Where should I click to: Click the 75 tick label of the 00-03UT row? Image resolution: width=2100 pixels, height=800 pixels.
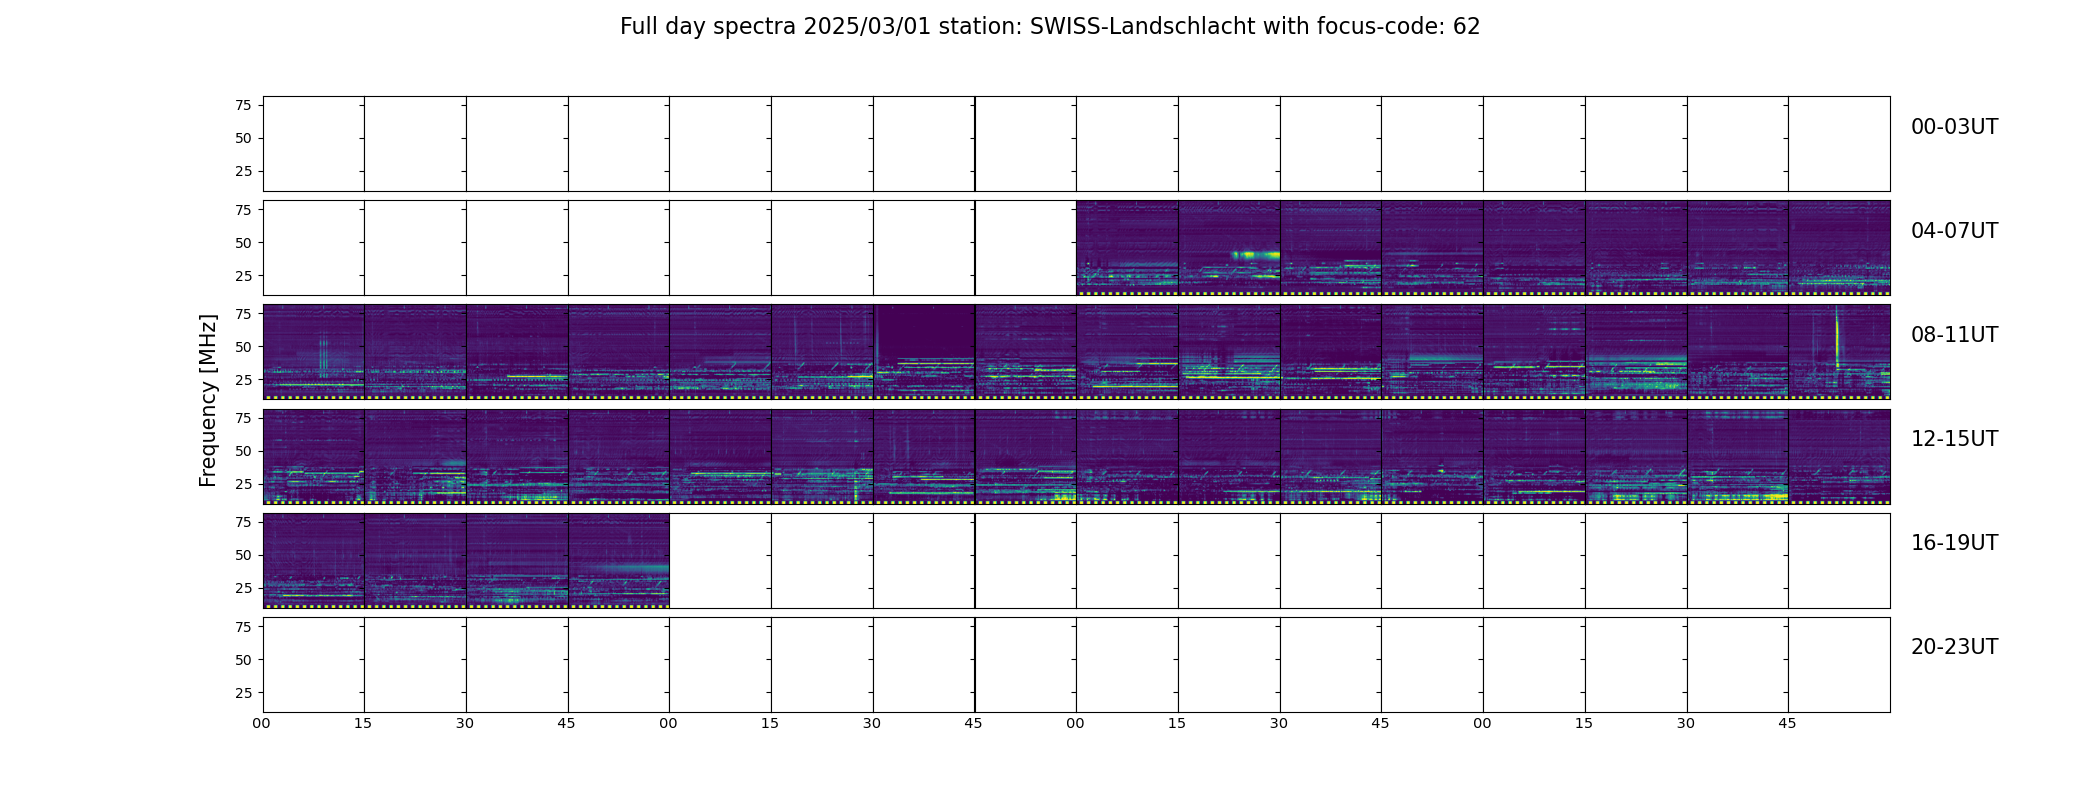(243, 105)
